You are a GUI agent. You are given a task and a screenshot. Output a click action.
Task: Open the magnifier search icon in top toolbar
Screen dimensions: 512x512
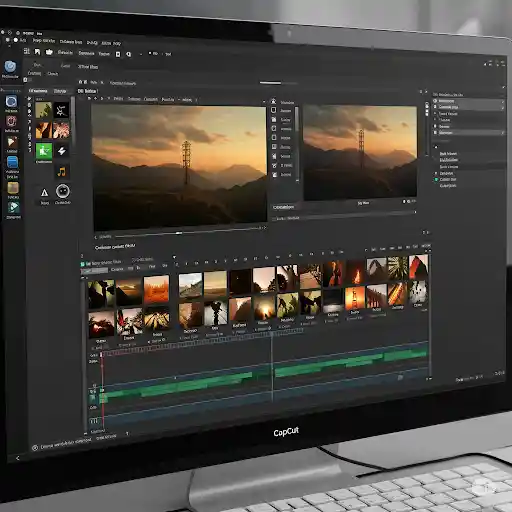[129, 54]
